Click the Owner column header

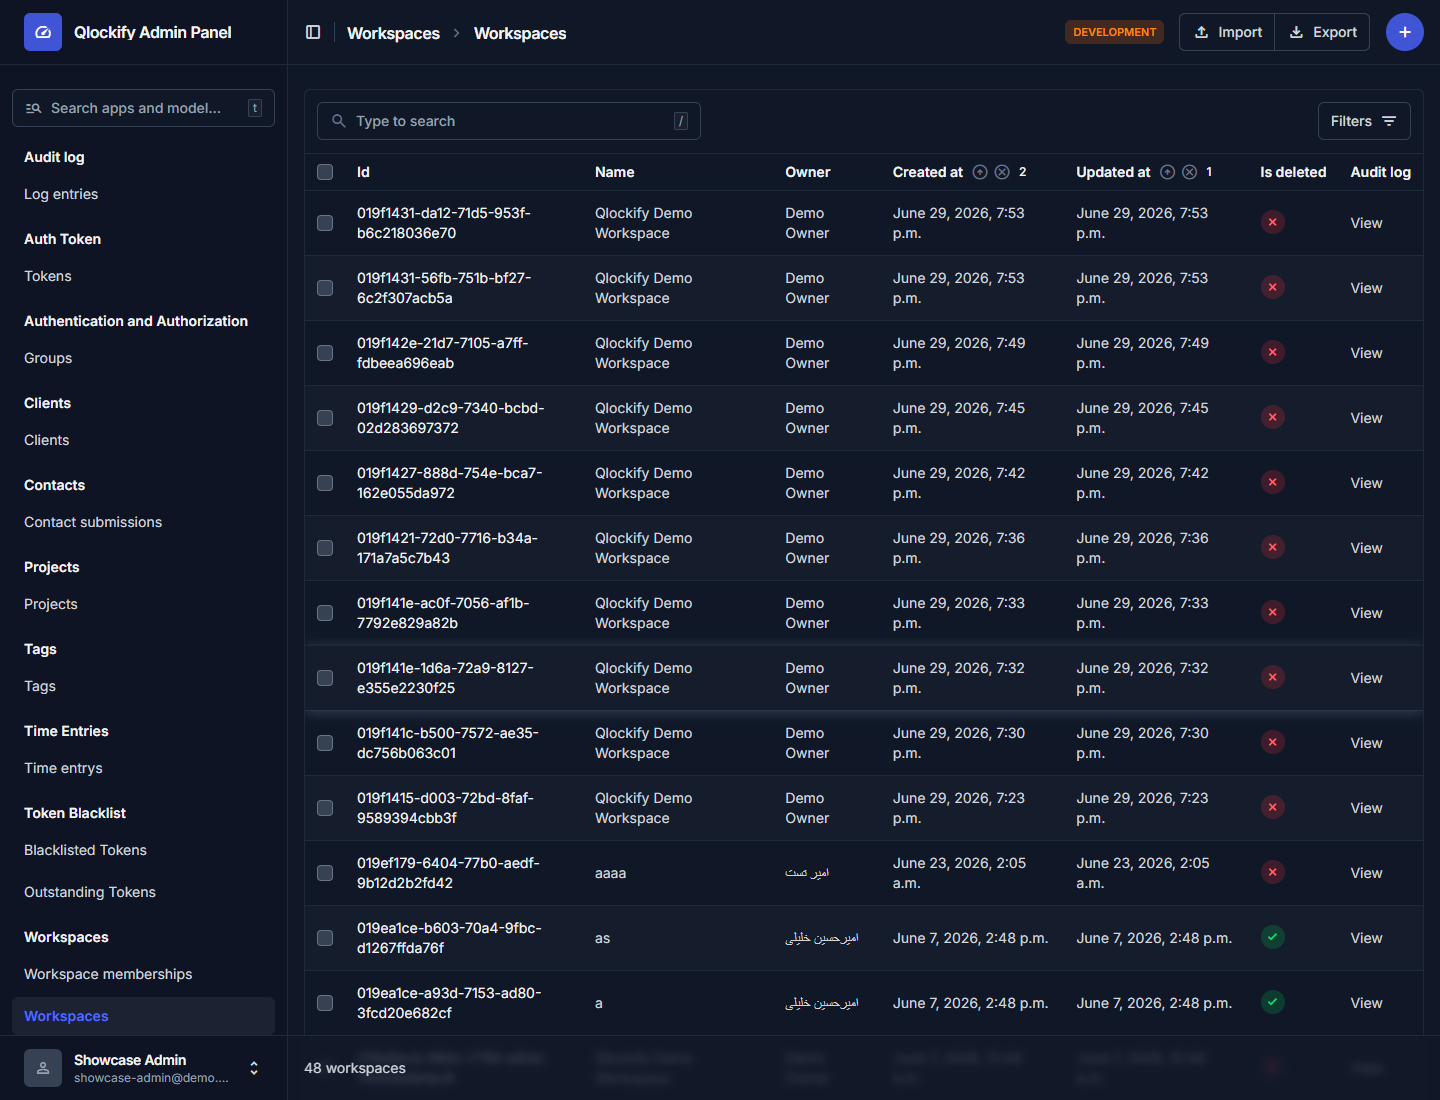pos(807,172)
